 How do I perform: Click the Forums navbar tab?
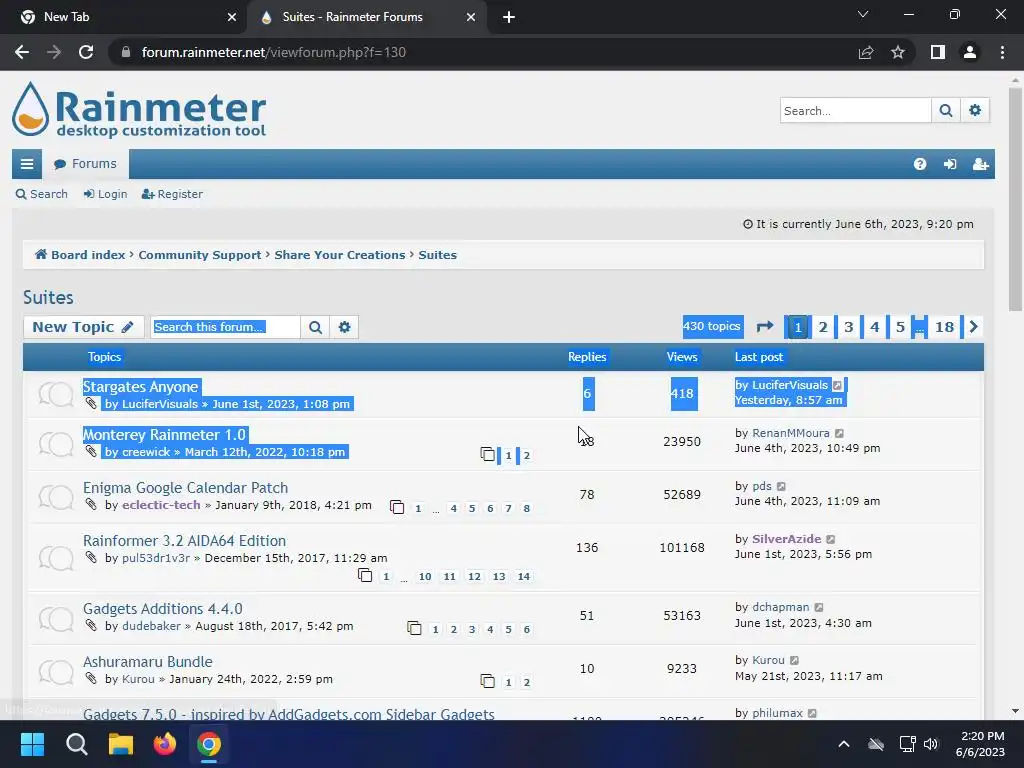(86, 164)
